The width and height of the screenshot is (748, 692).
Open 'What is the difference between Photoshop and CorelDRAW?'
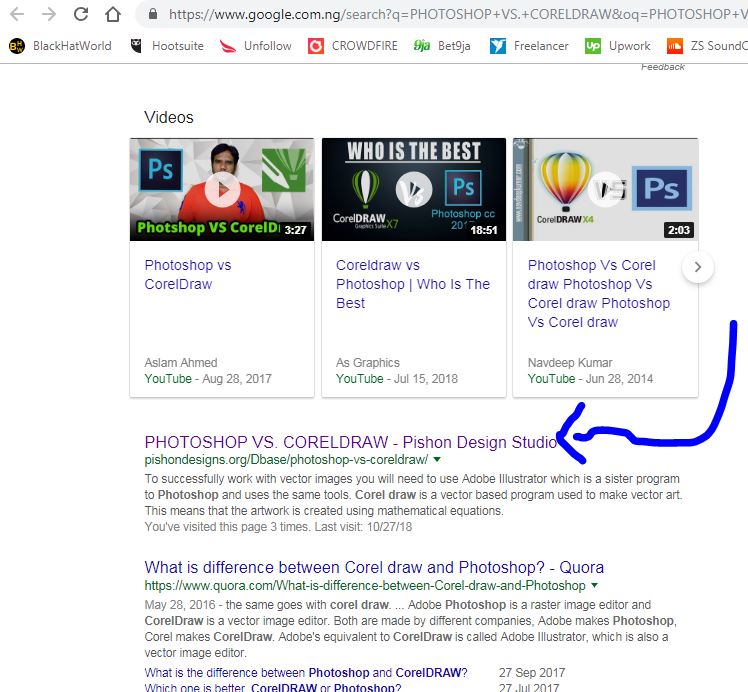pyautogui.click(x=306, y=672)
